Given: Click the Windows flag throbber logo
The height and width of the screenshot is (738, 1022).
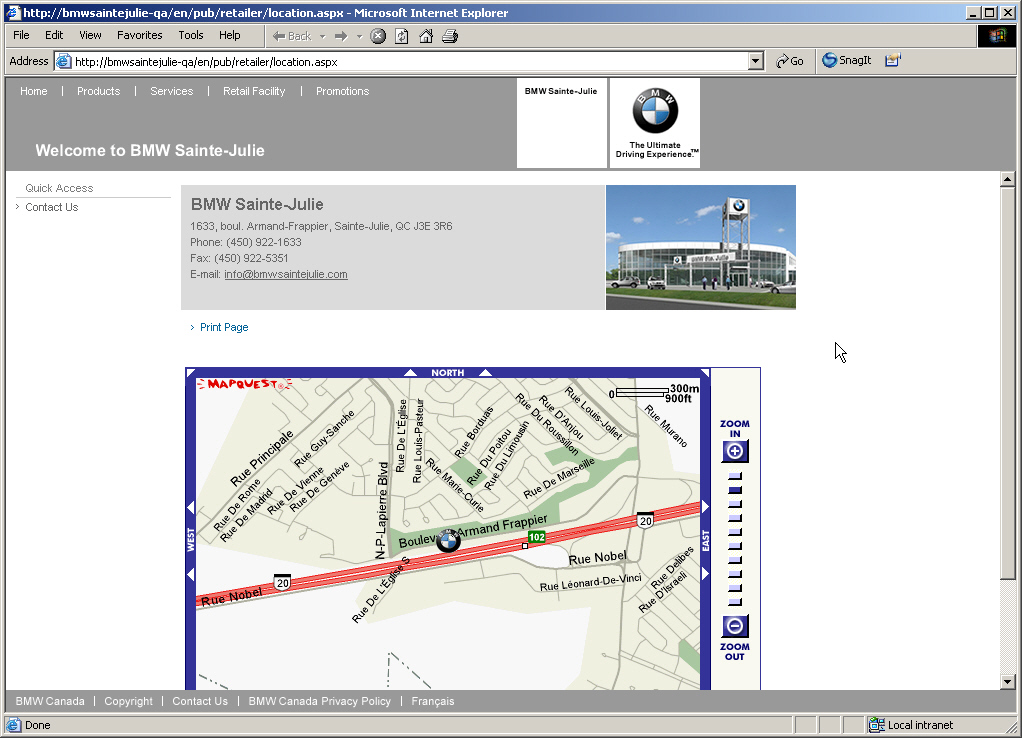Looking at the screenshot, I should (x=997, y=36).
